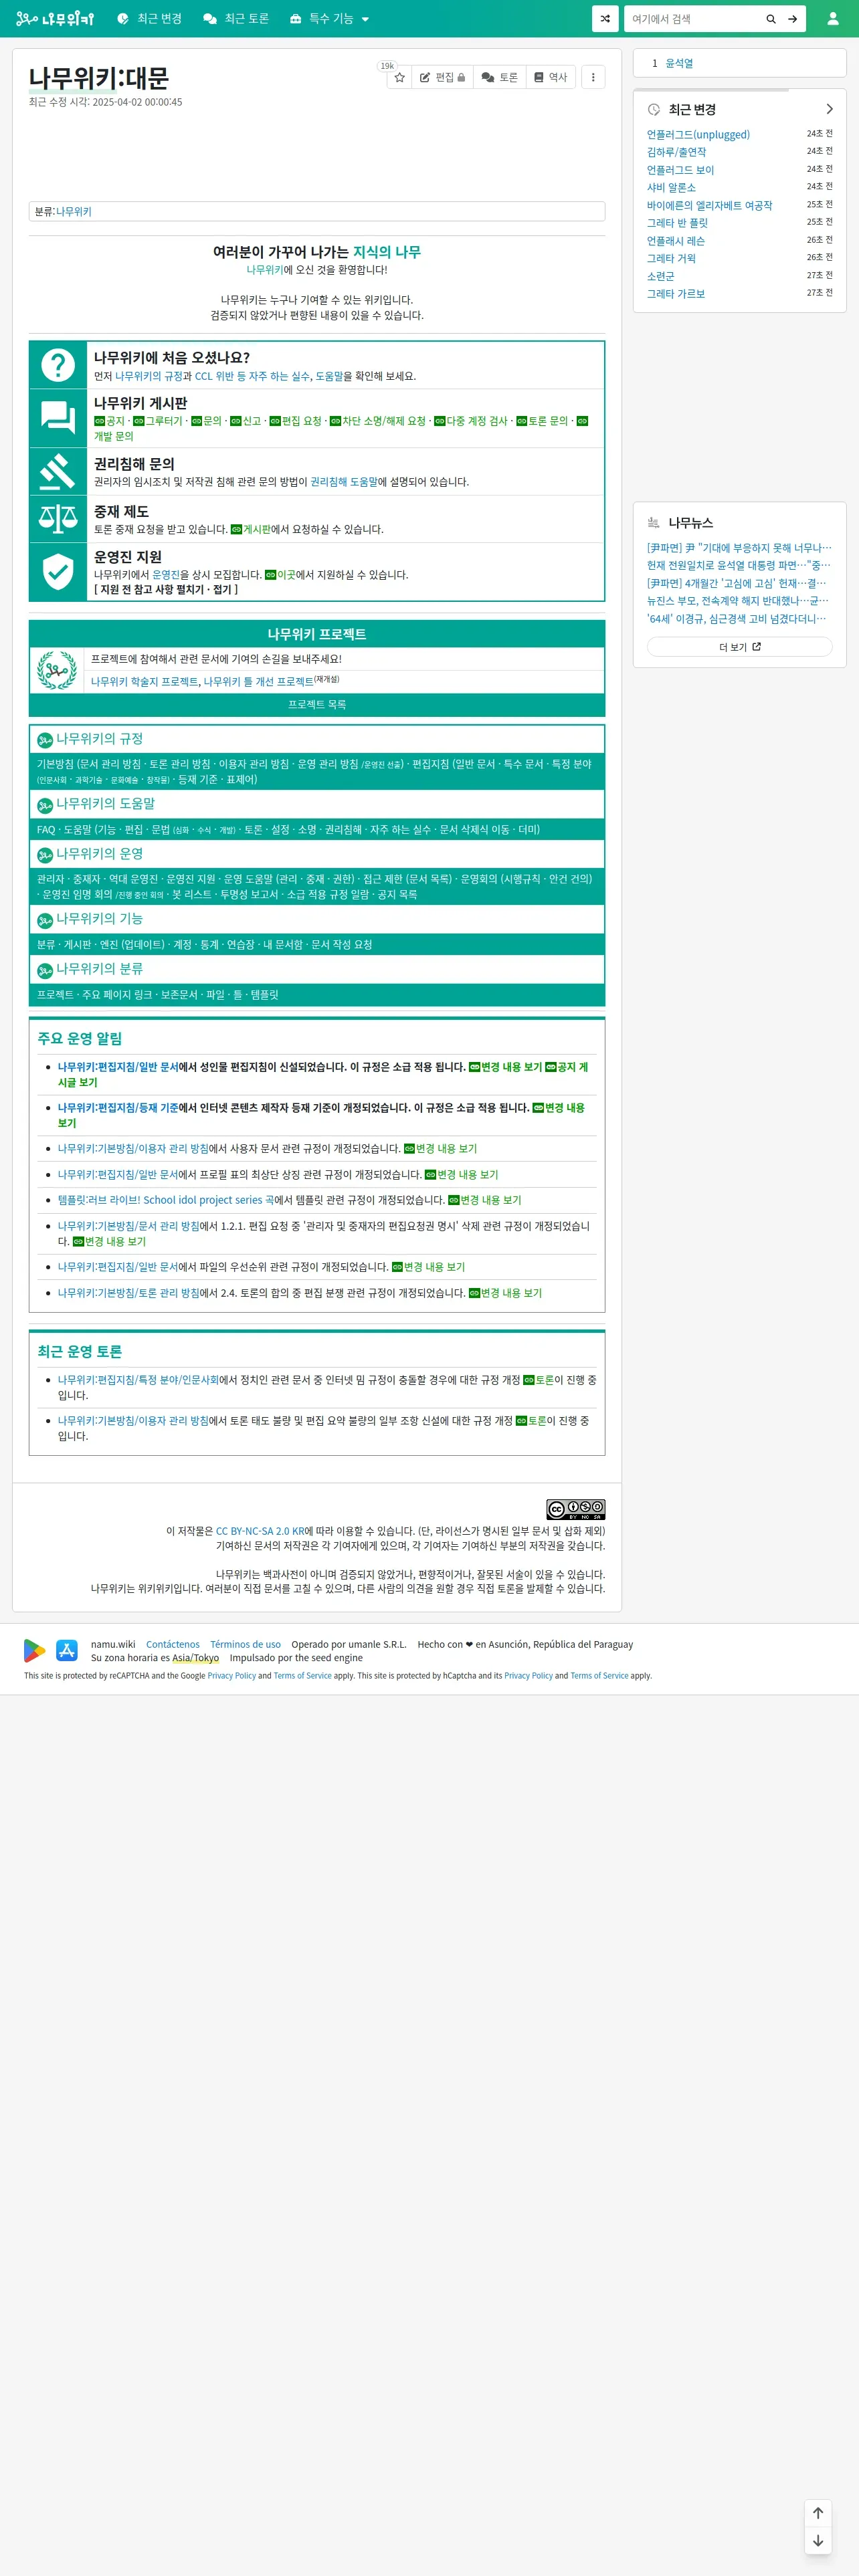Open the 나무위키의 분류 section heading
The height and width of the screenshot is (2576, 859).
[99, 969]
